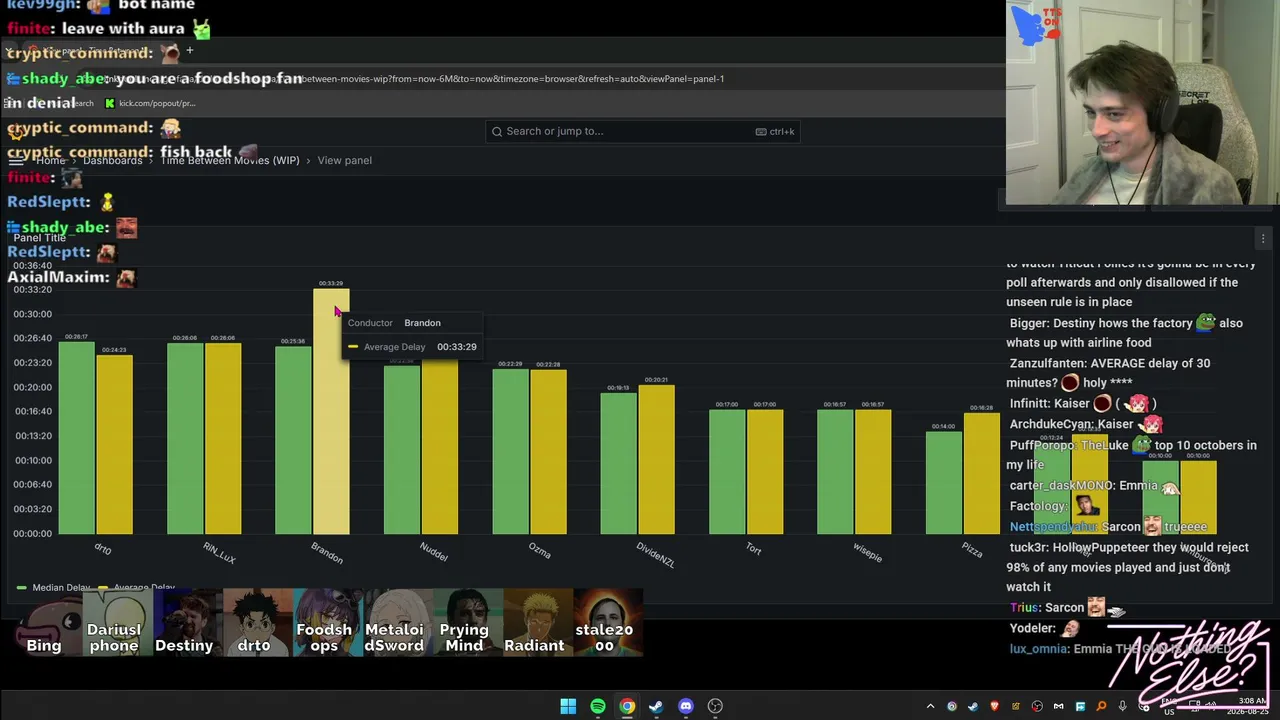Click username lux_omnia in right chat
This screenshot has height=720, width=1280.
1038,648
